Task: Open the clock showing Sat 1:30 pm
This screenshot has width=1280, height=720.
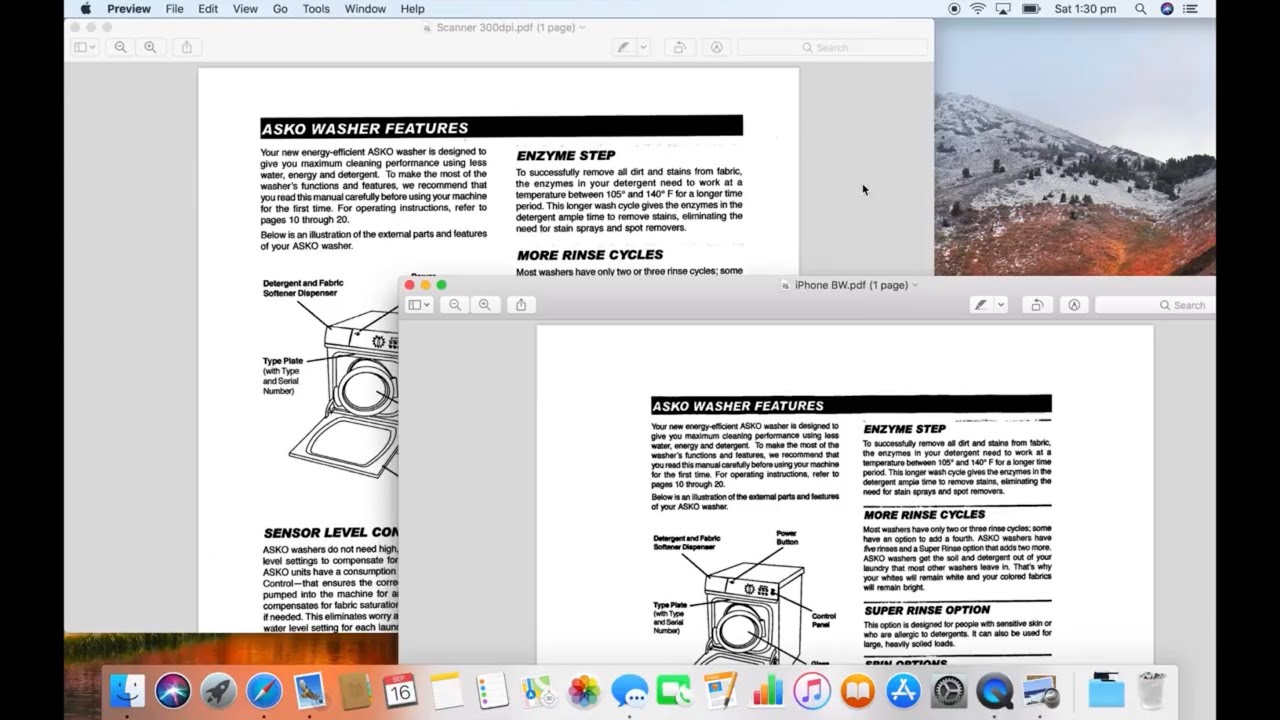Action: click(1085, 9)
